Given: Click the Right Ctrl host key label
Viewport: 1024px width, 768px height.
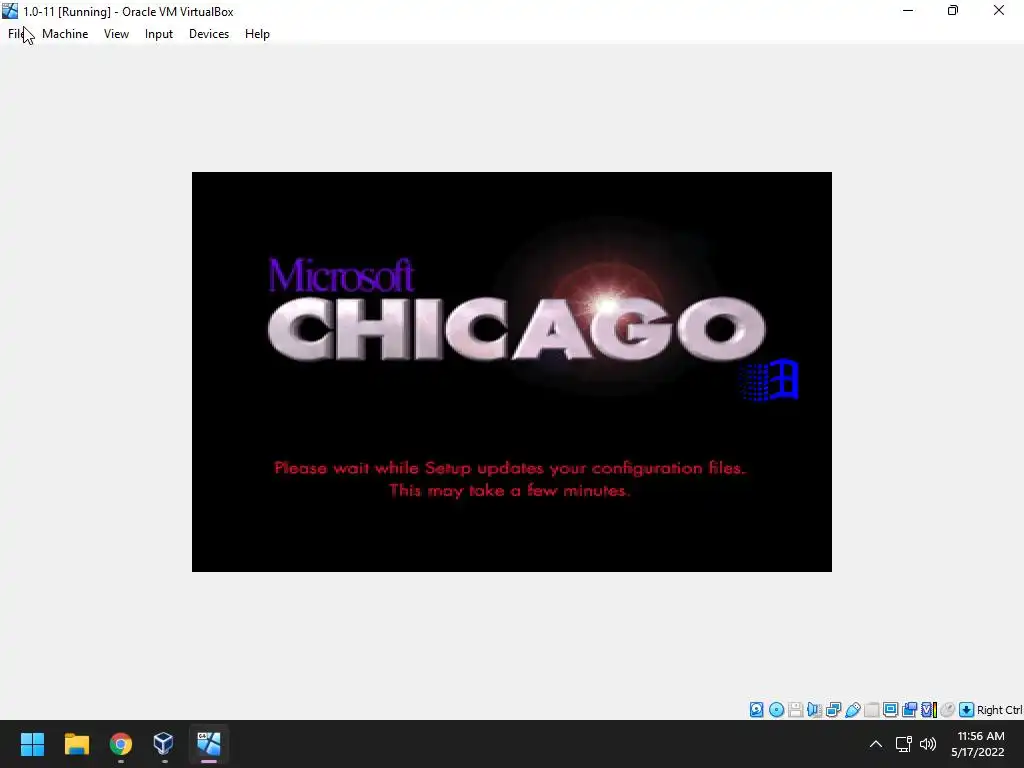Looking at the screenshot, I should tap(1000, 710).
